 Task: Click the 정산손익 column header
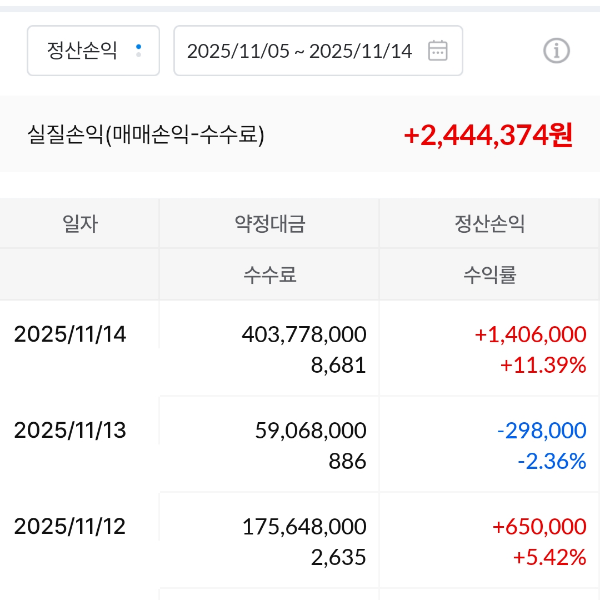tap(489, 224)
